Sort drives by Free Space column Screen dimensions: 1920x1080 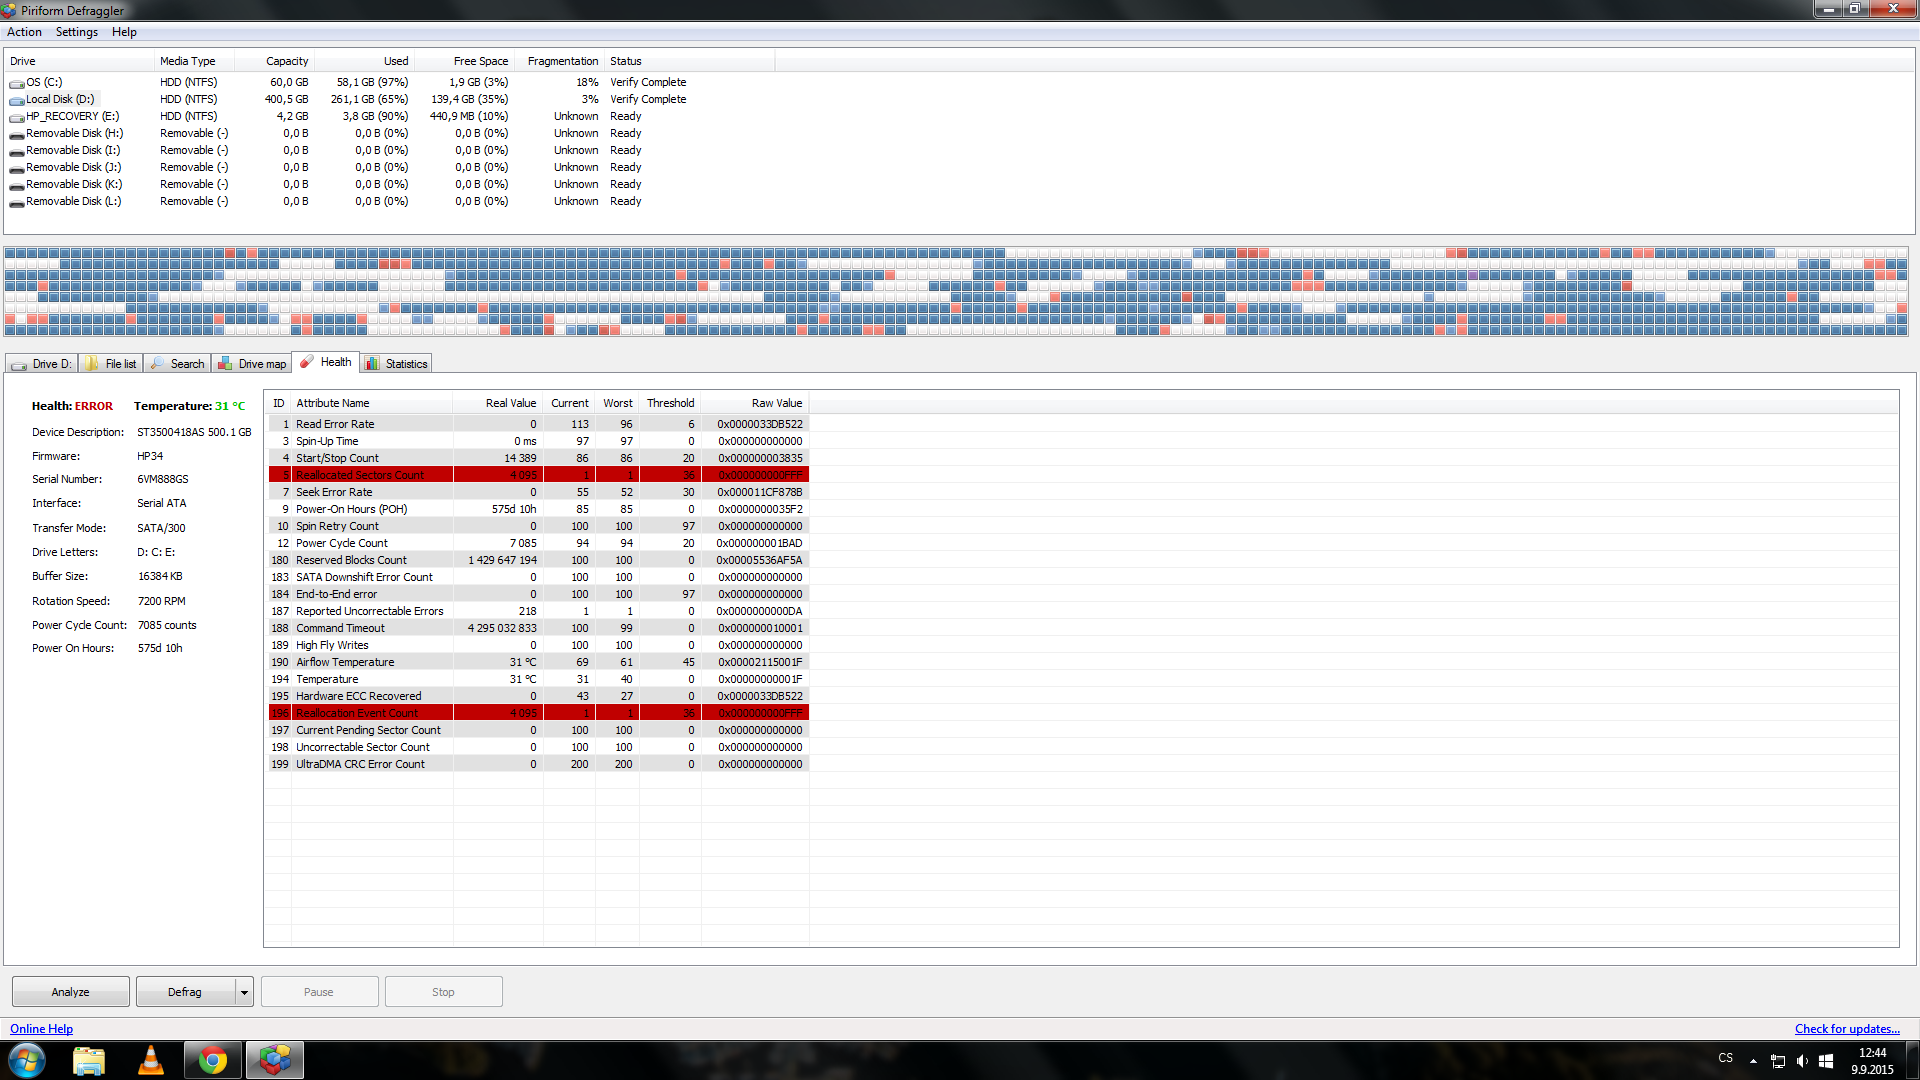point(464,61)
